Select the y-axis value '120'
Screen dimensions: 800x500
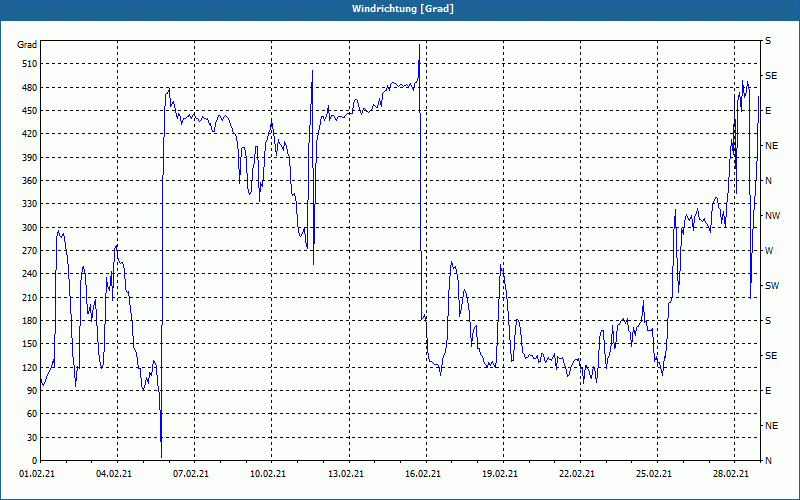(x=30, y=367)
